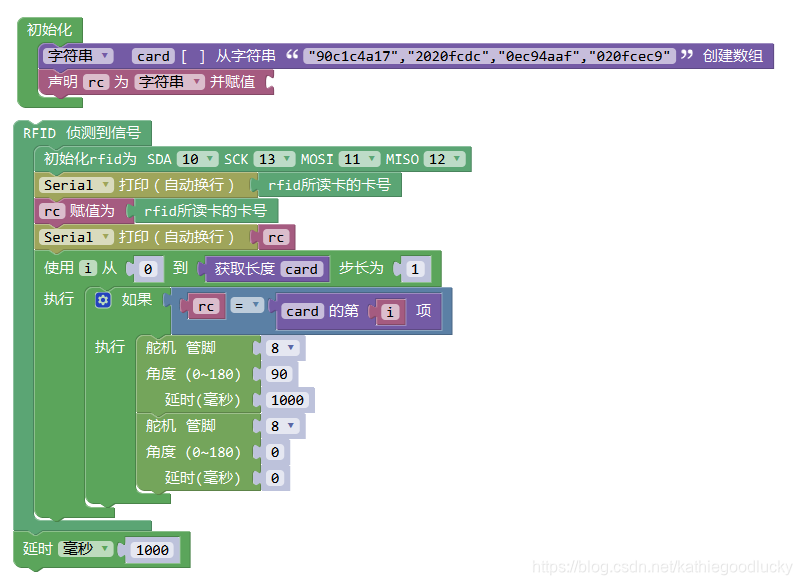Viewport: 802px width, 585px height.
Task: Edit the rc variable name in the 声明 block
Action: point(96,82)
